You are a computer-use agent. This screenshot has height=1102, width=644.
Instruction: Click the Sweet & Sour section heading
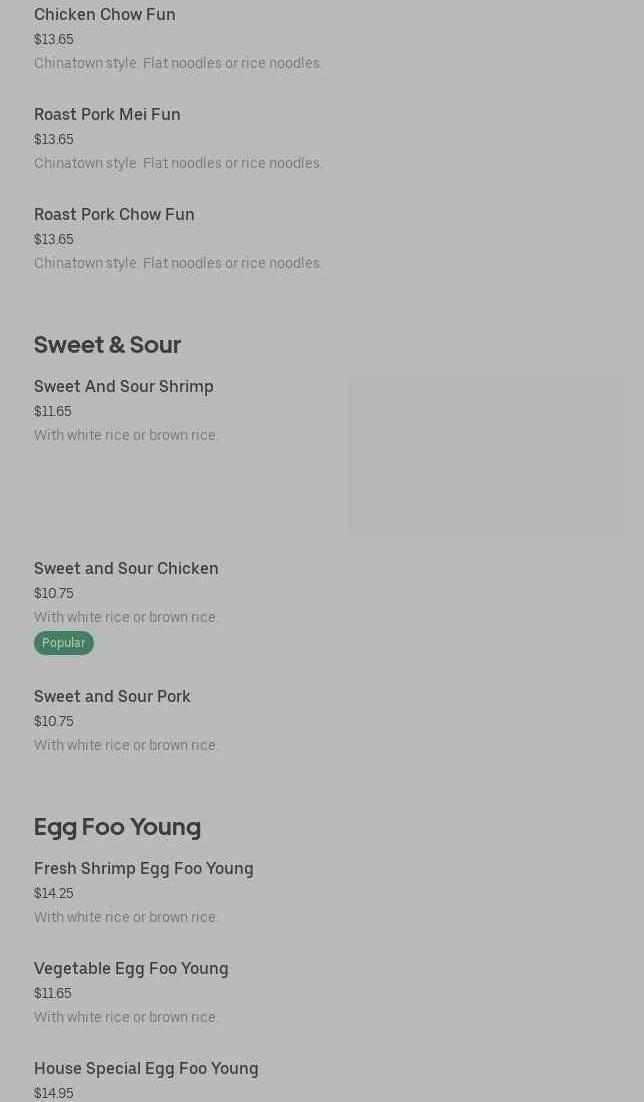coord(108,344)
